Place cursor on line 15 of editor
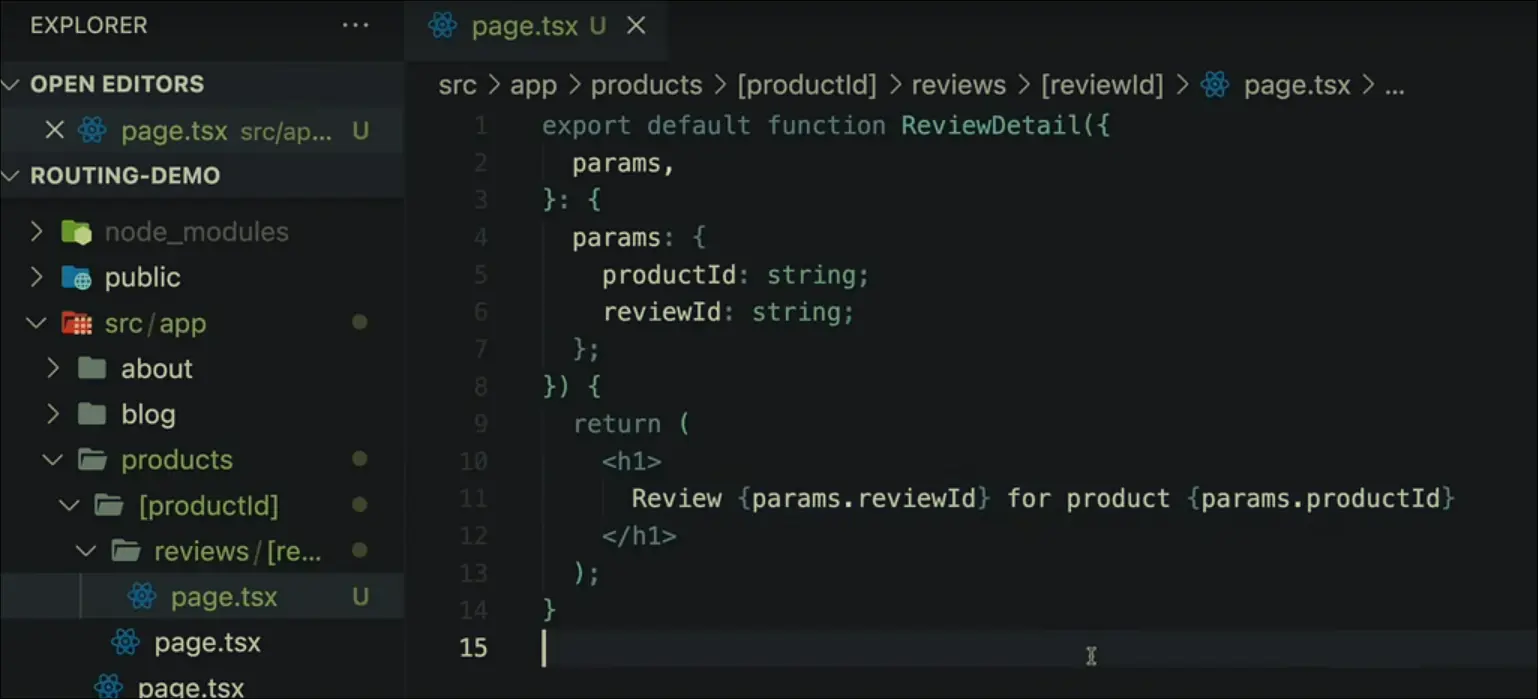1538x699 pixels. click(x=800, y=648)
